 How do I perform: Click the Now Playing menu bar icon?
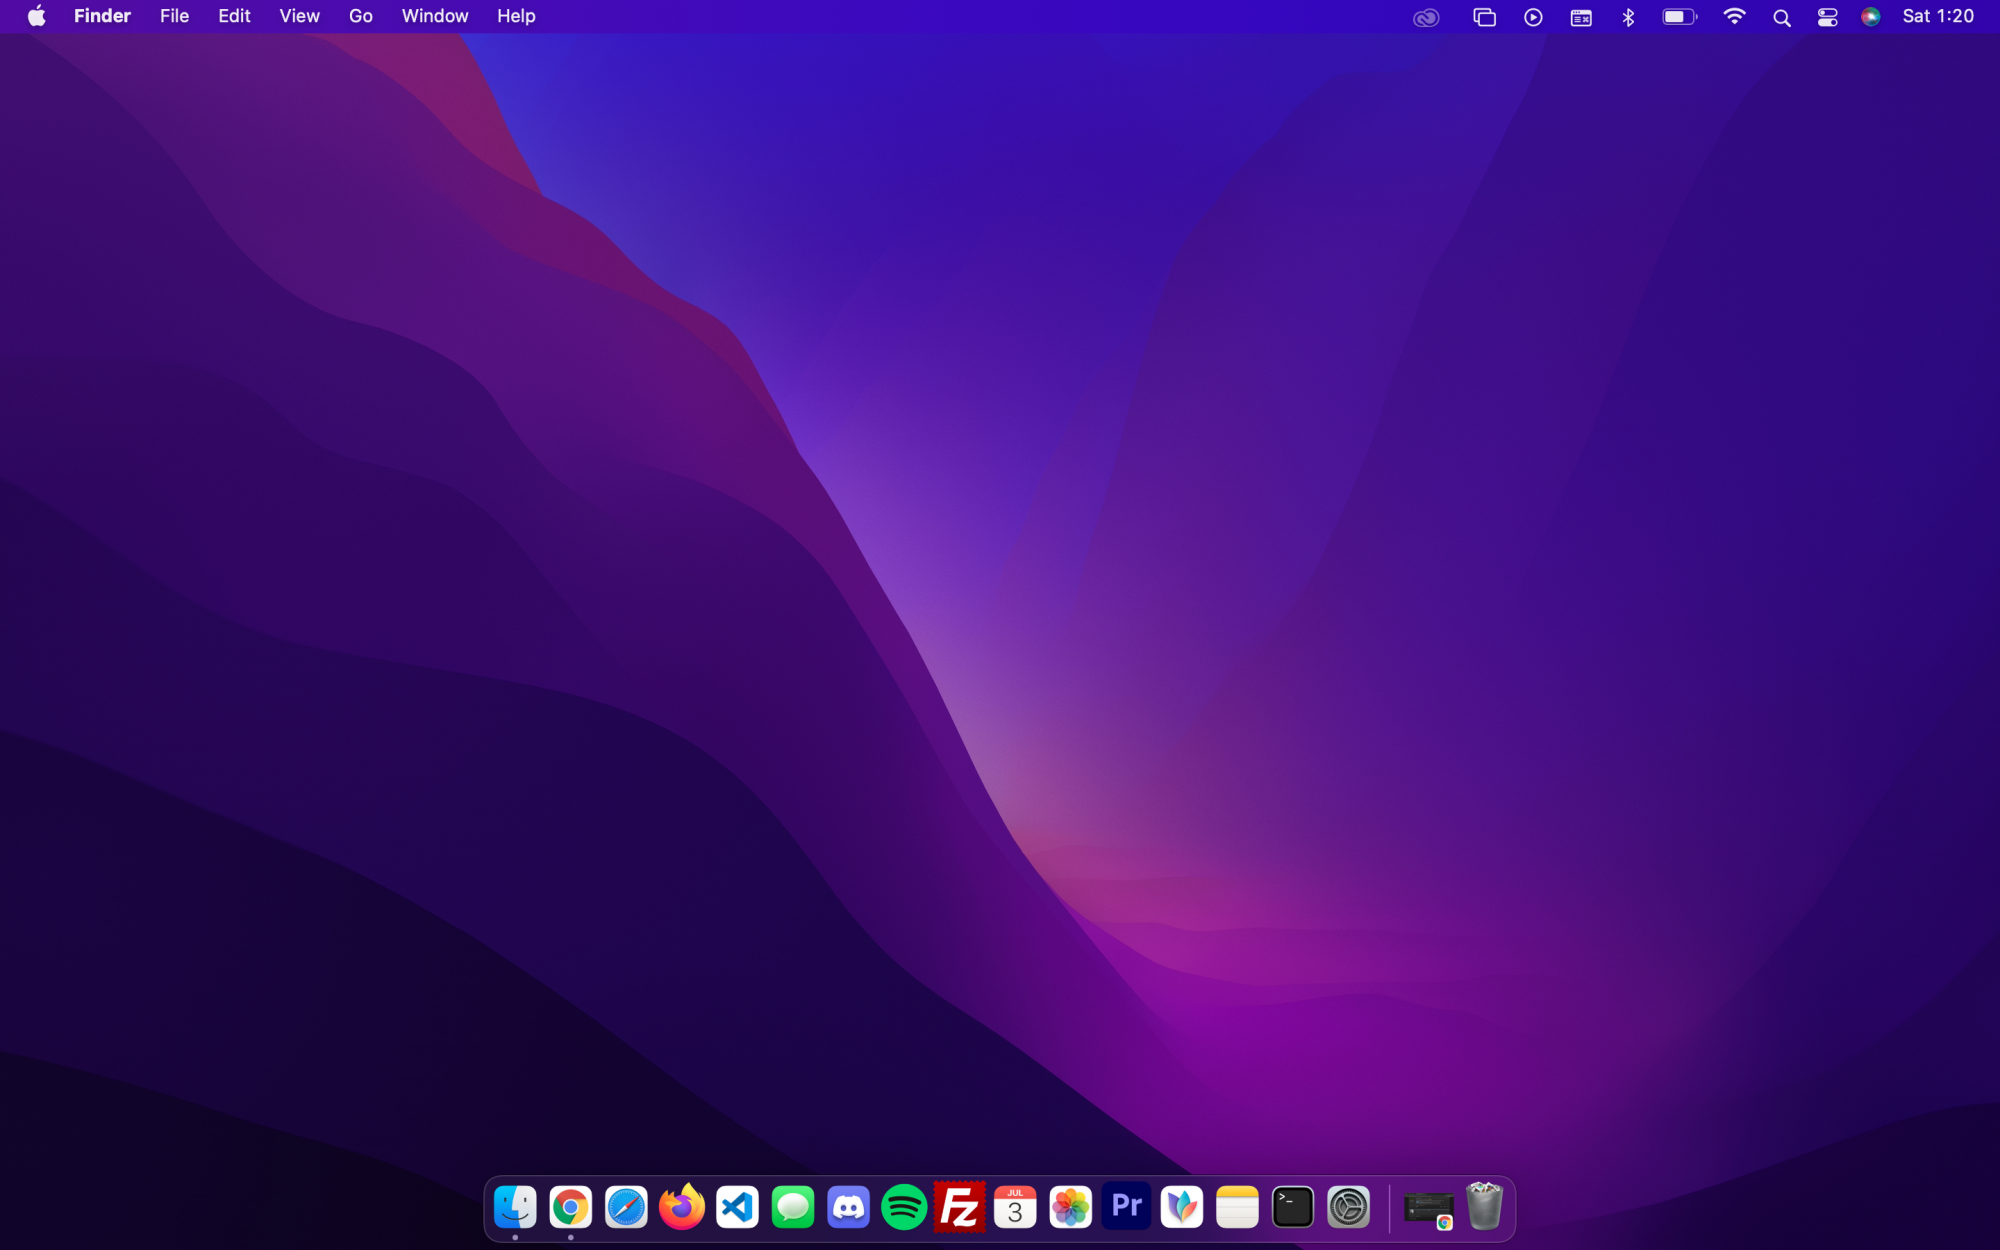coord(1533,17)
